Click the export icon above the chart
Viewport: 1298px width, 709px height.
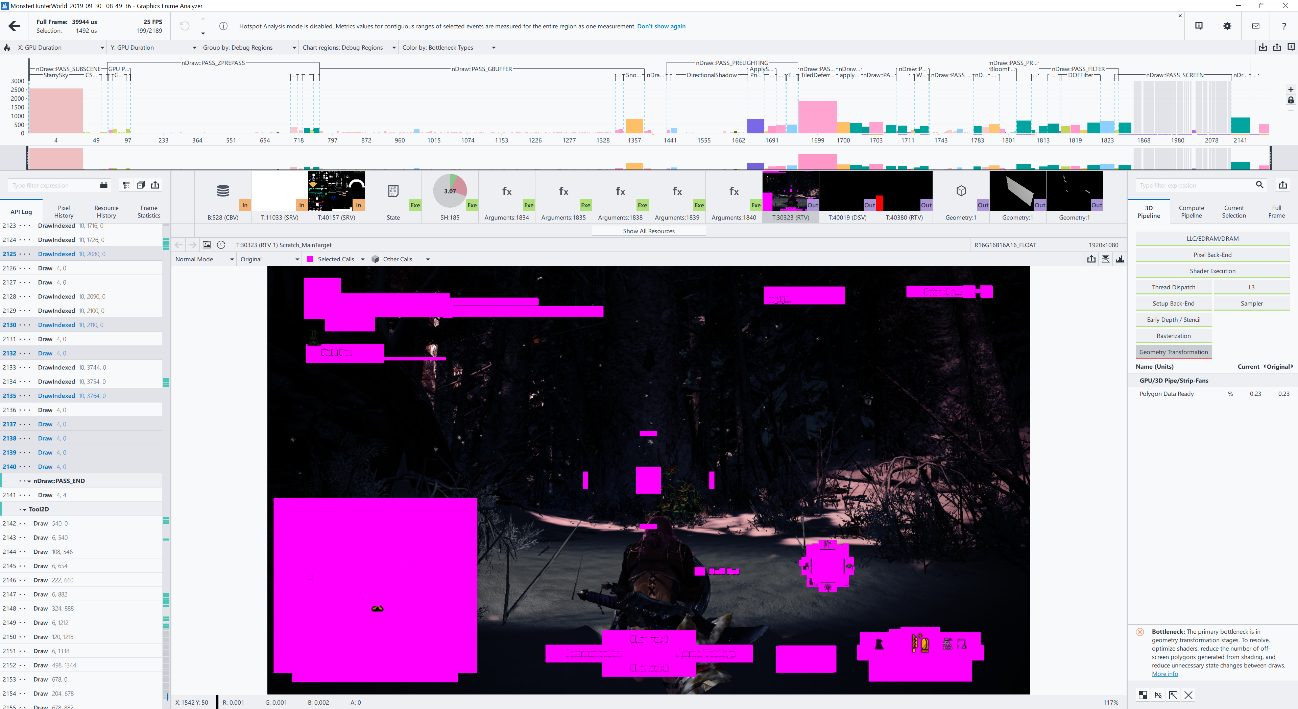click(1276, 47)
